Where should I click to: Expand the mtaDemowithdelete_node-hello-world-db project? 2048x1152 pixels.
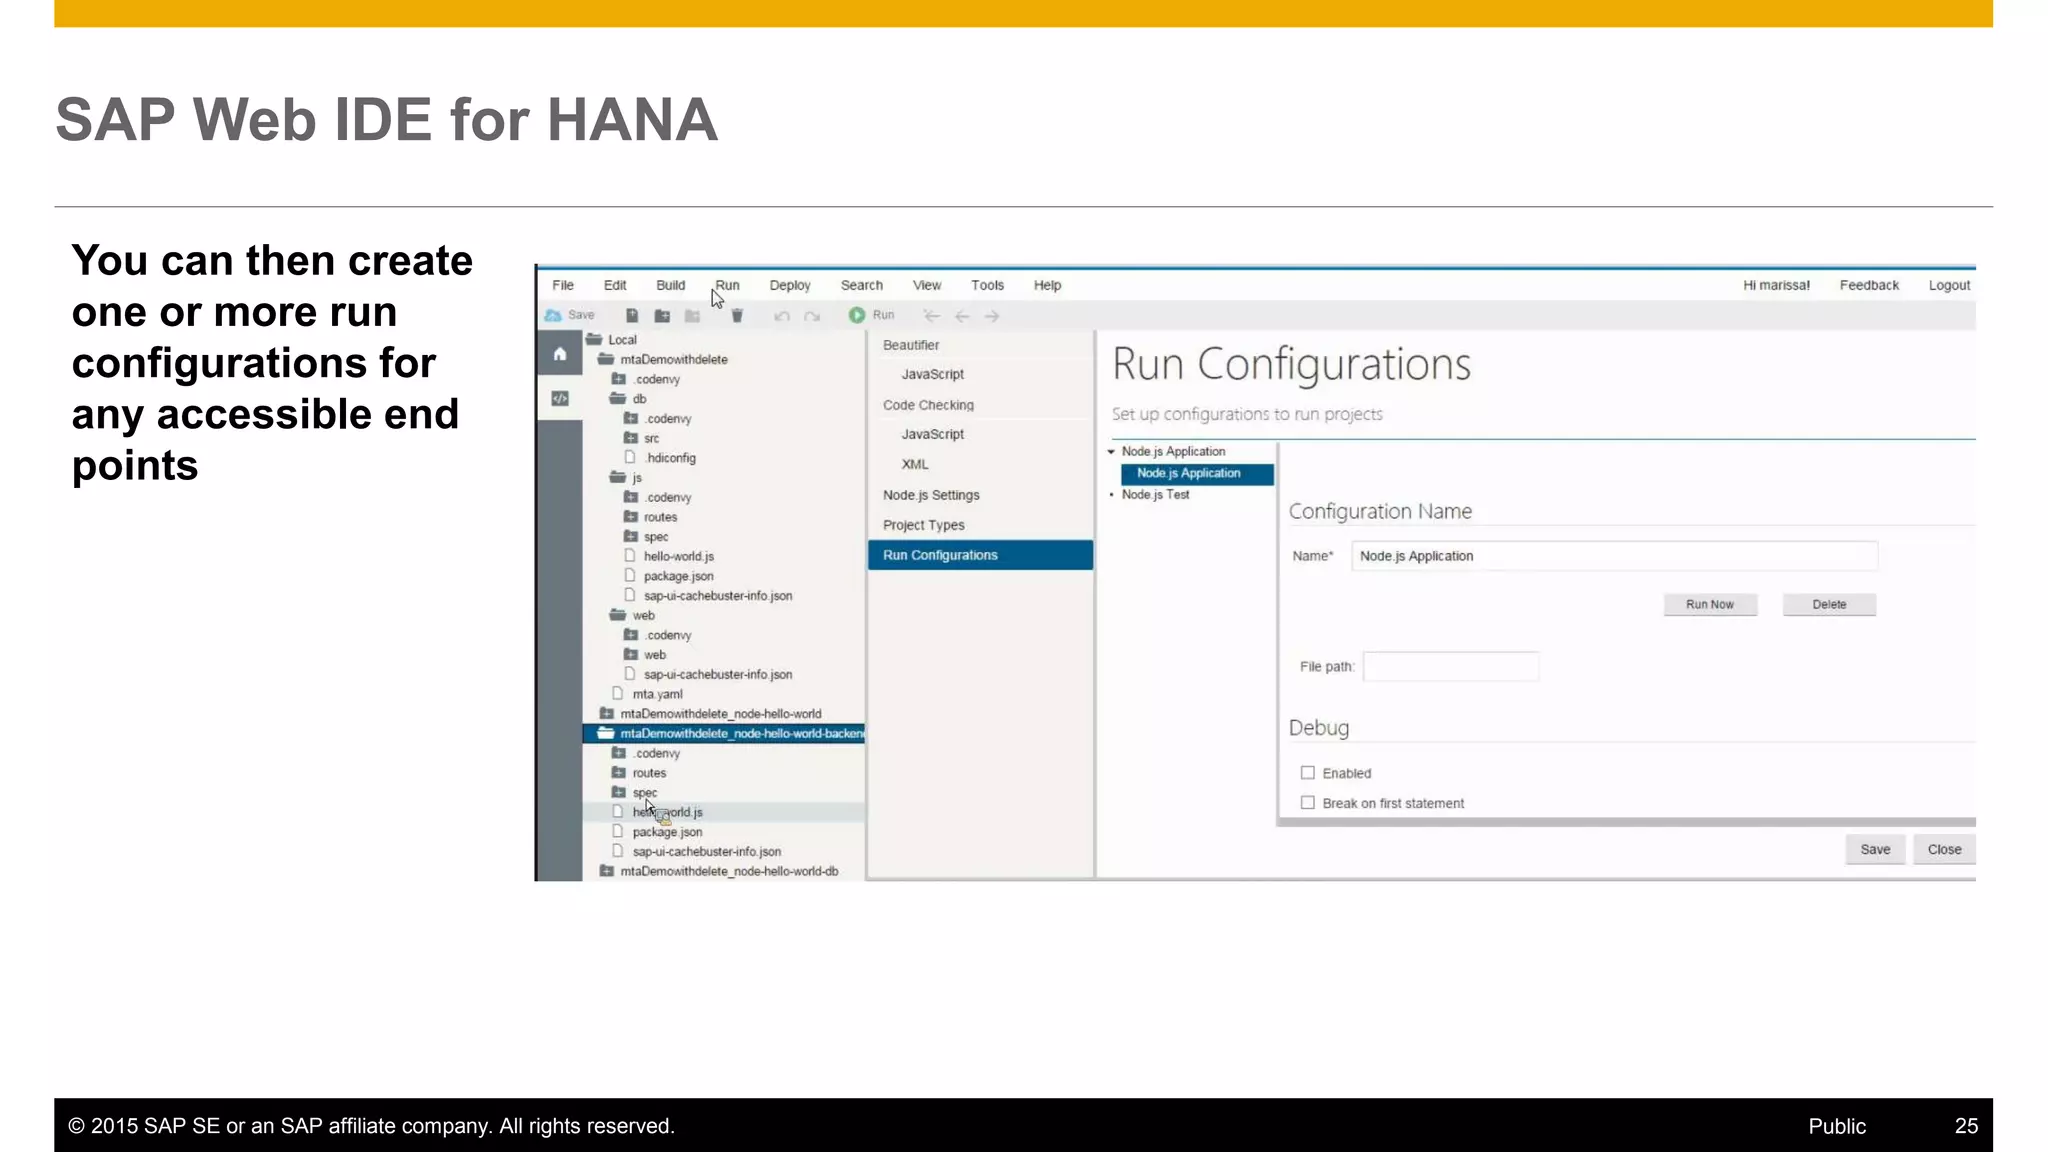pyautogui.click(x=606, y=871)
